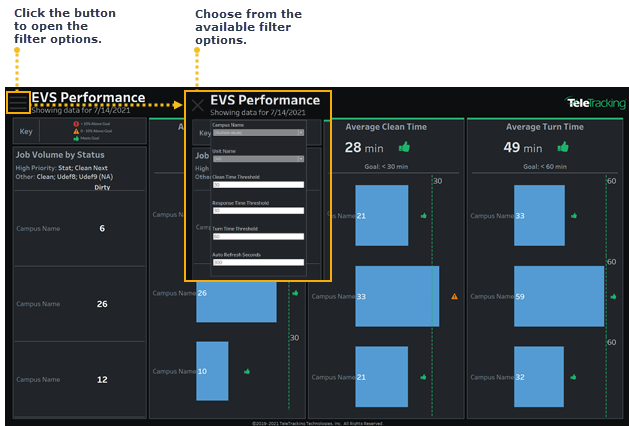Click Goal: < 30 min text
629x426 pixels.
click(x=386, y=166)
